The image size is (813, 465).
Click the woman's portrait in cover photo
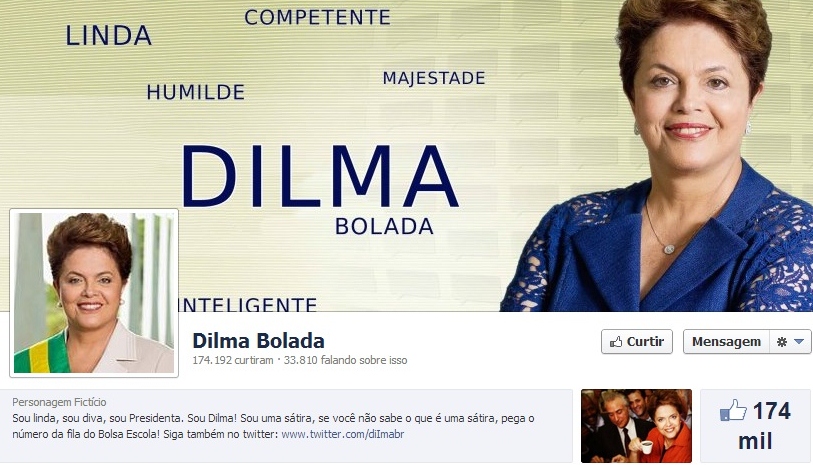coord(656,156)
